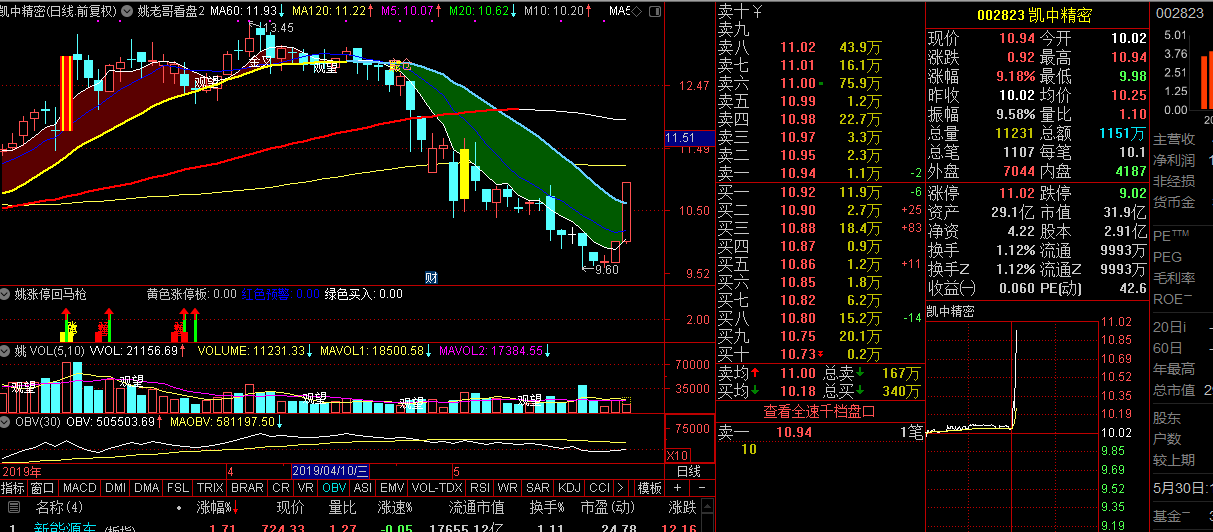Sort list by 换手% column
The width and height of the screenshot is (1213, 532).
548,507
